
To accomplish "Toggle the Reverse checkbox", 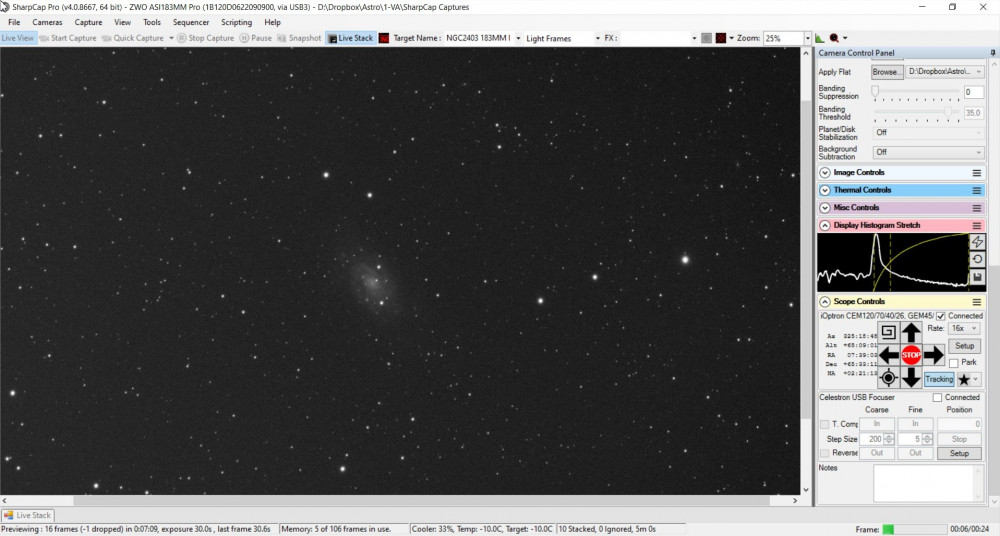I will (824, 453).
